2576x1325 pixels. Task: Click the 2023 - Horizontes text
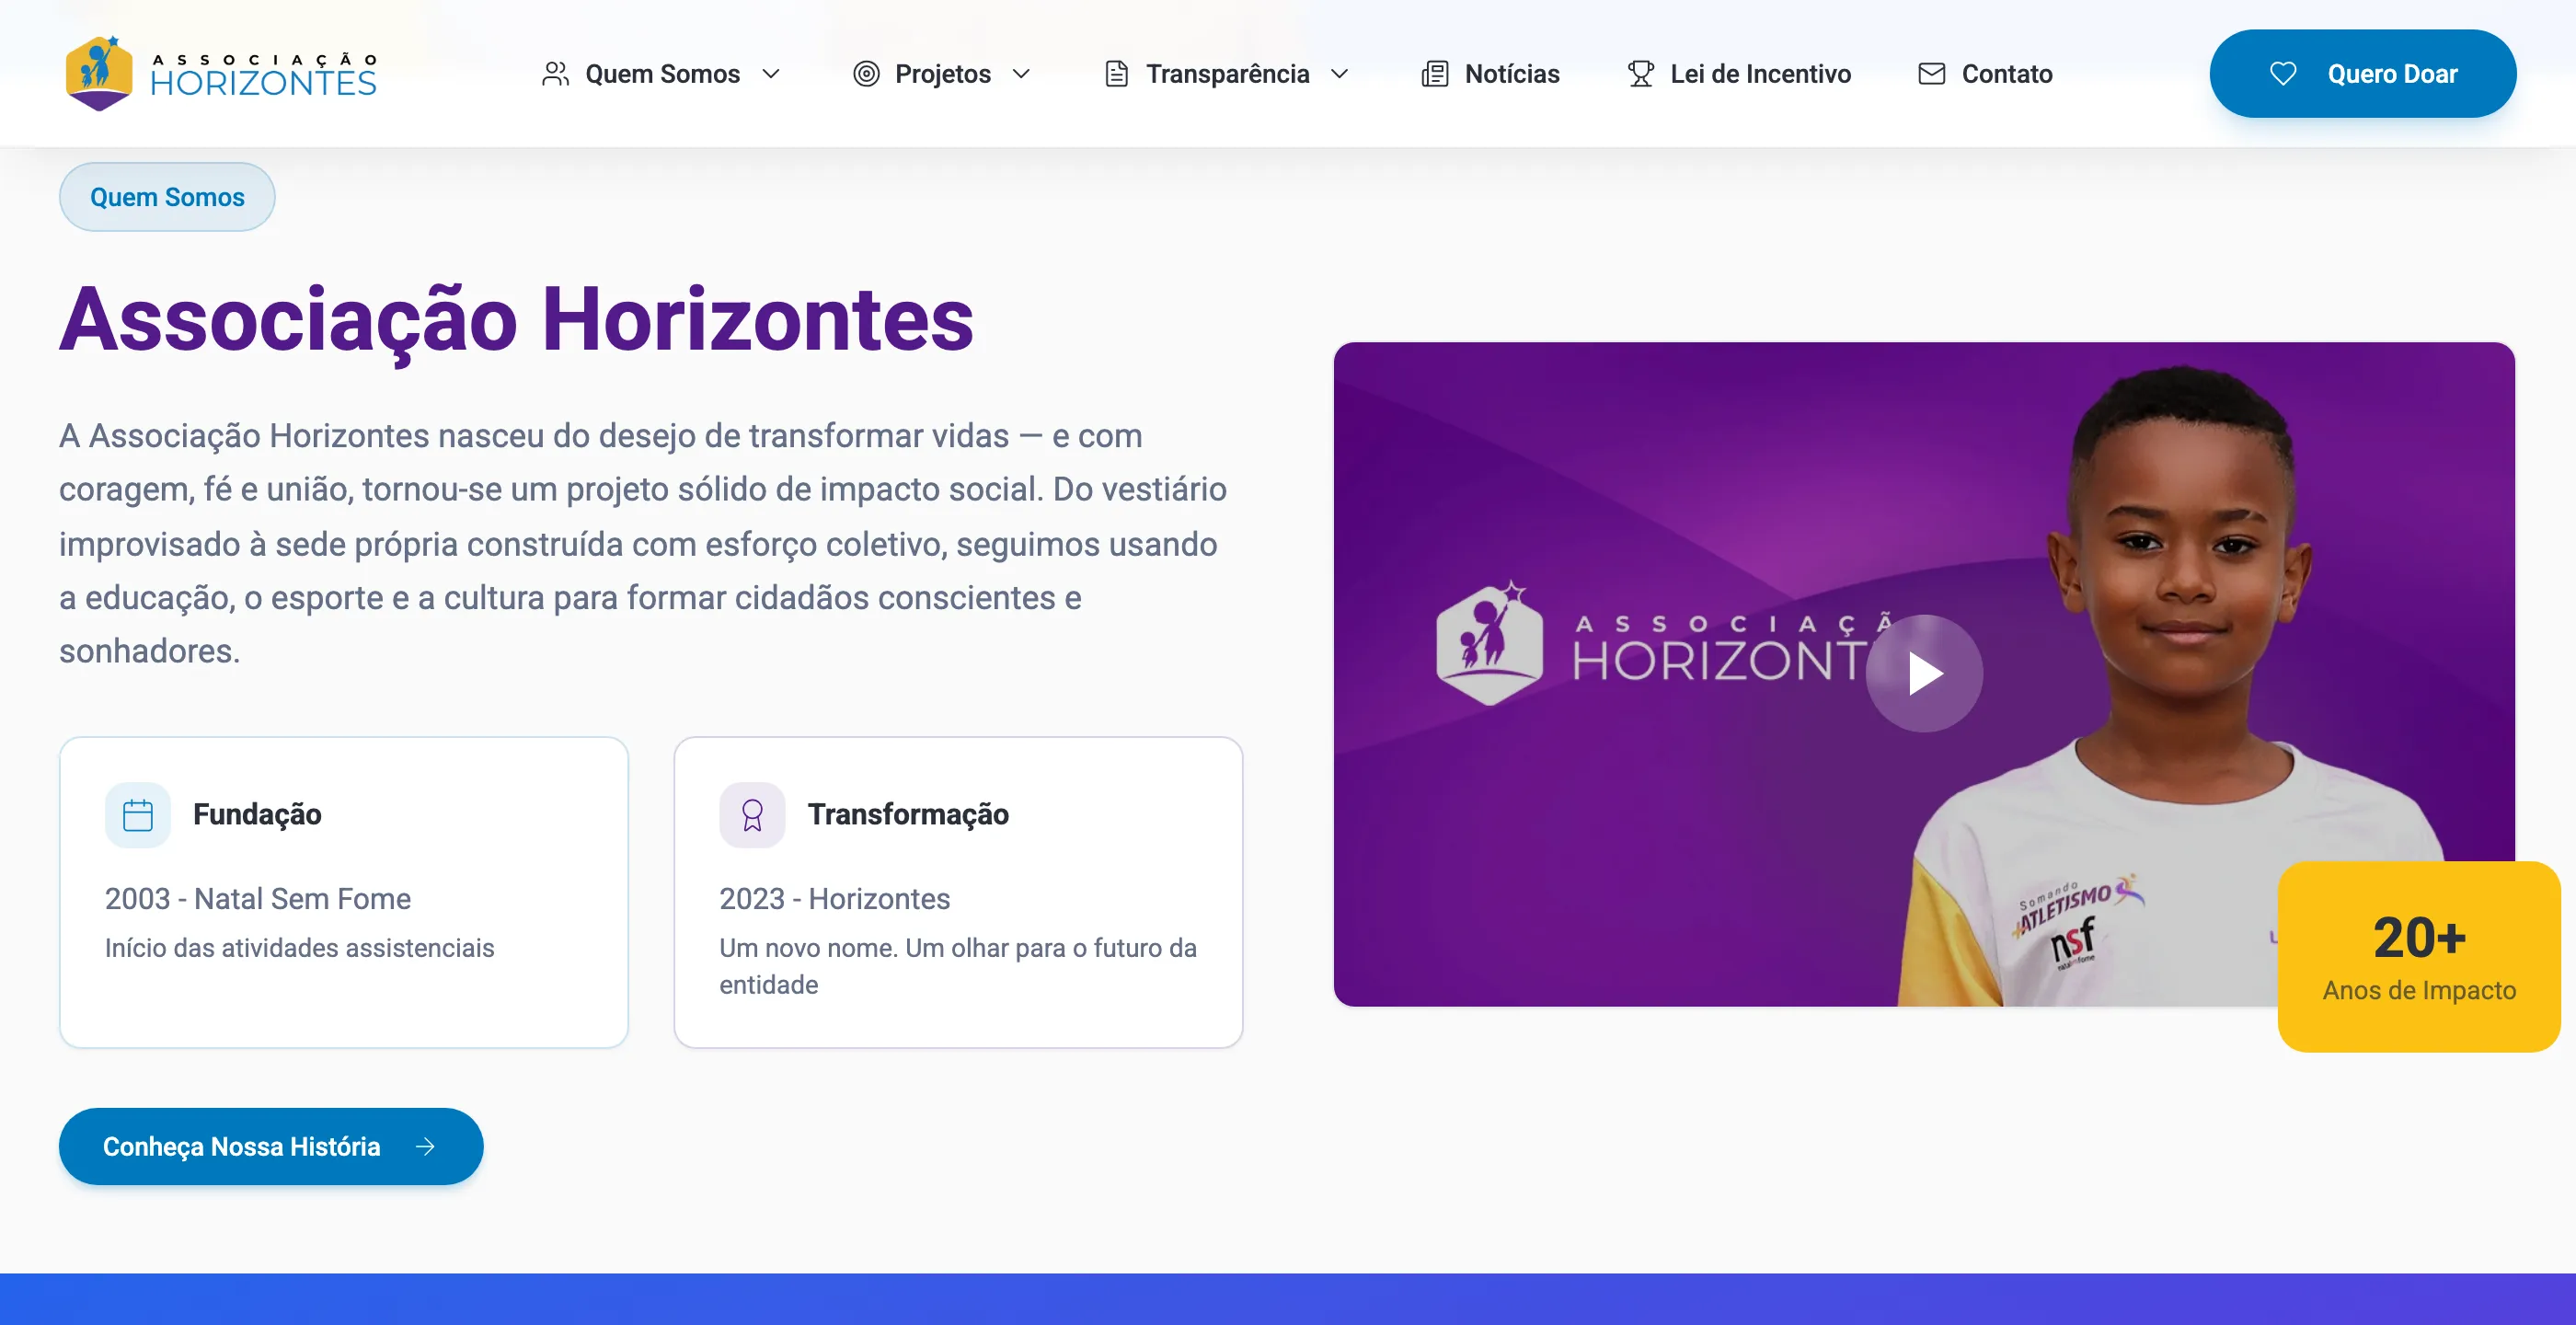[x=835, y=899]
